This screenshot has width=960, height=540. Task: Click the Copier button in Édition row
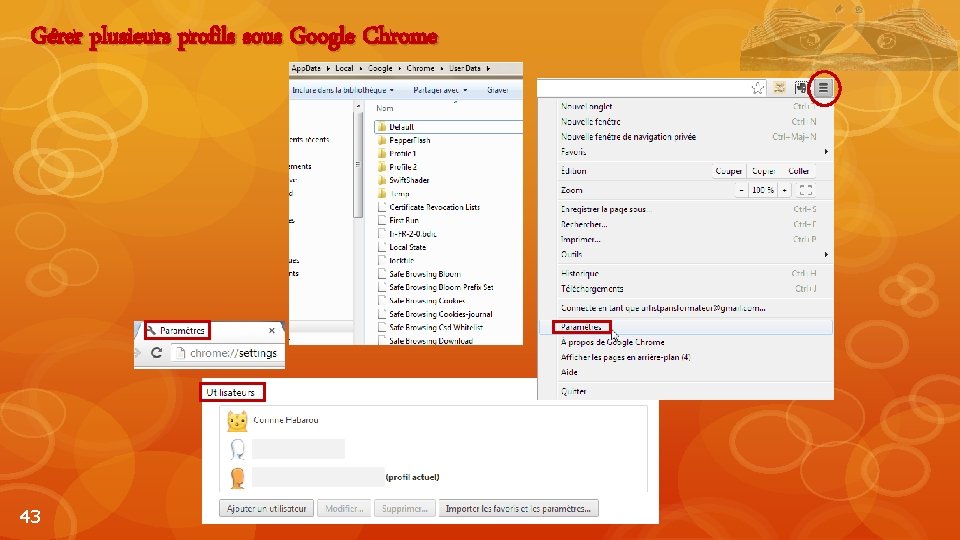point(763,171)
